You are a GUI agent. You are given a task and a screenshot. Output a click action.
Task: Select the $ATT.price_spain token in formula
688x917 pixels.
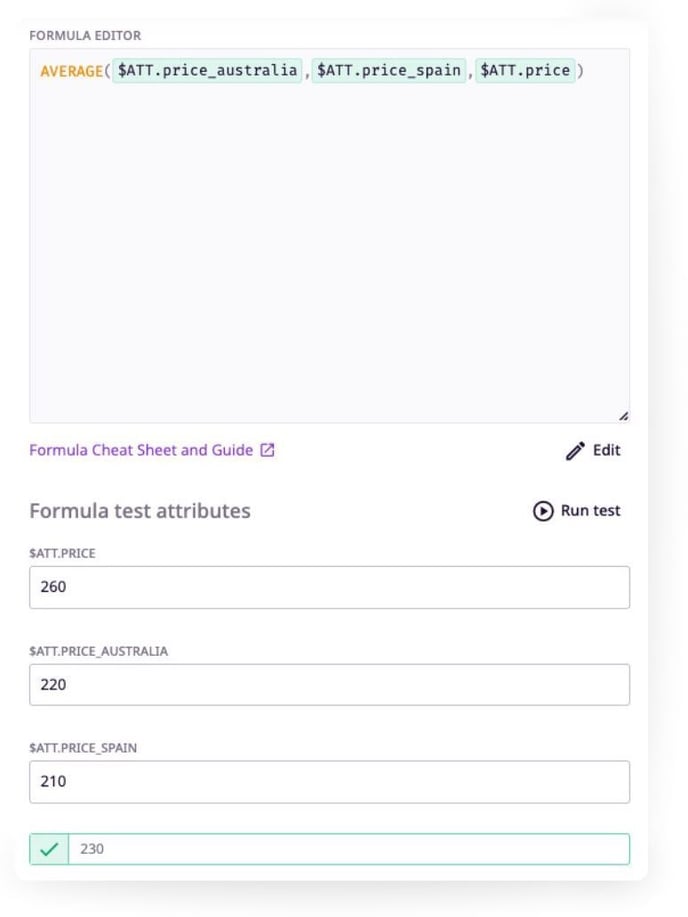[389, 71]
